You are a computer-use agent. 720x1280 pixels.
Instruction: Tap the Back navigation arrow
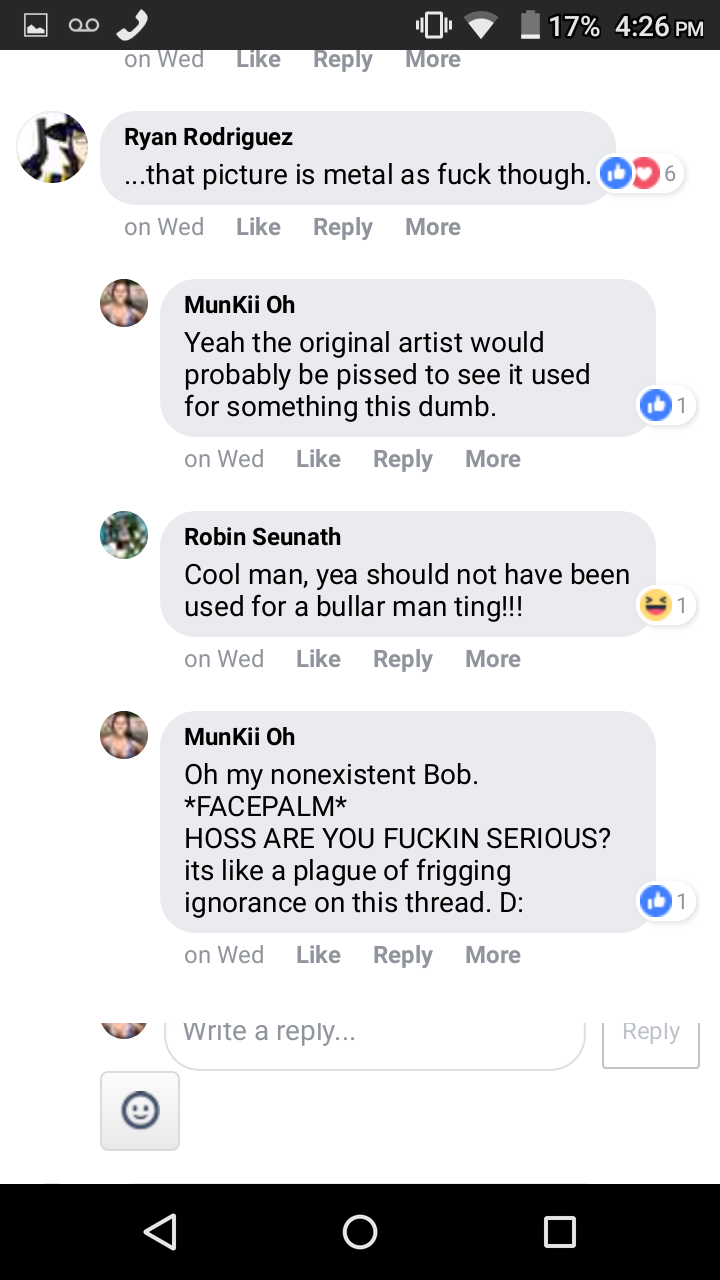click(162, 1232)
